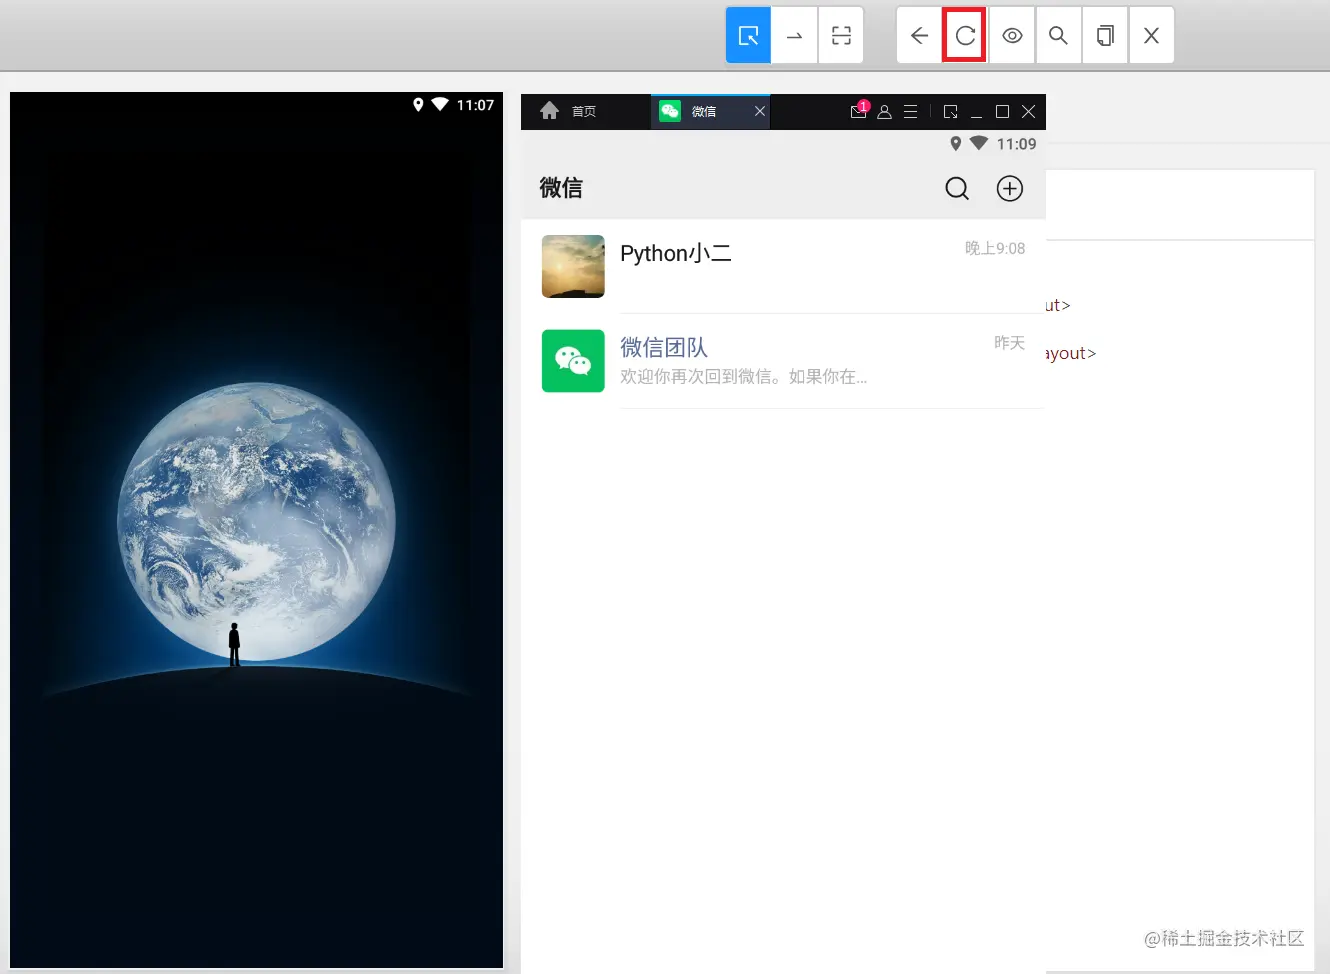Open the WeChat plus add menu
1330x974 pixels.
[1010, 188]
